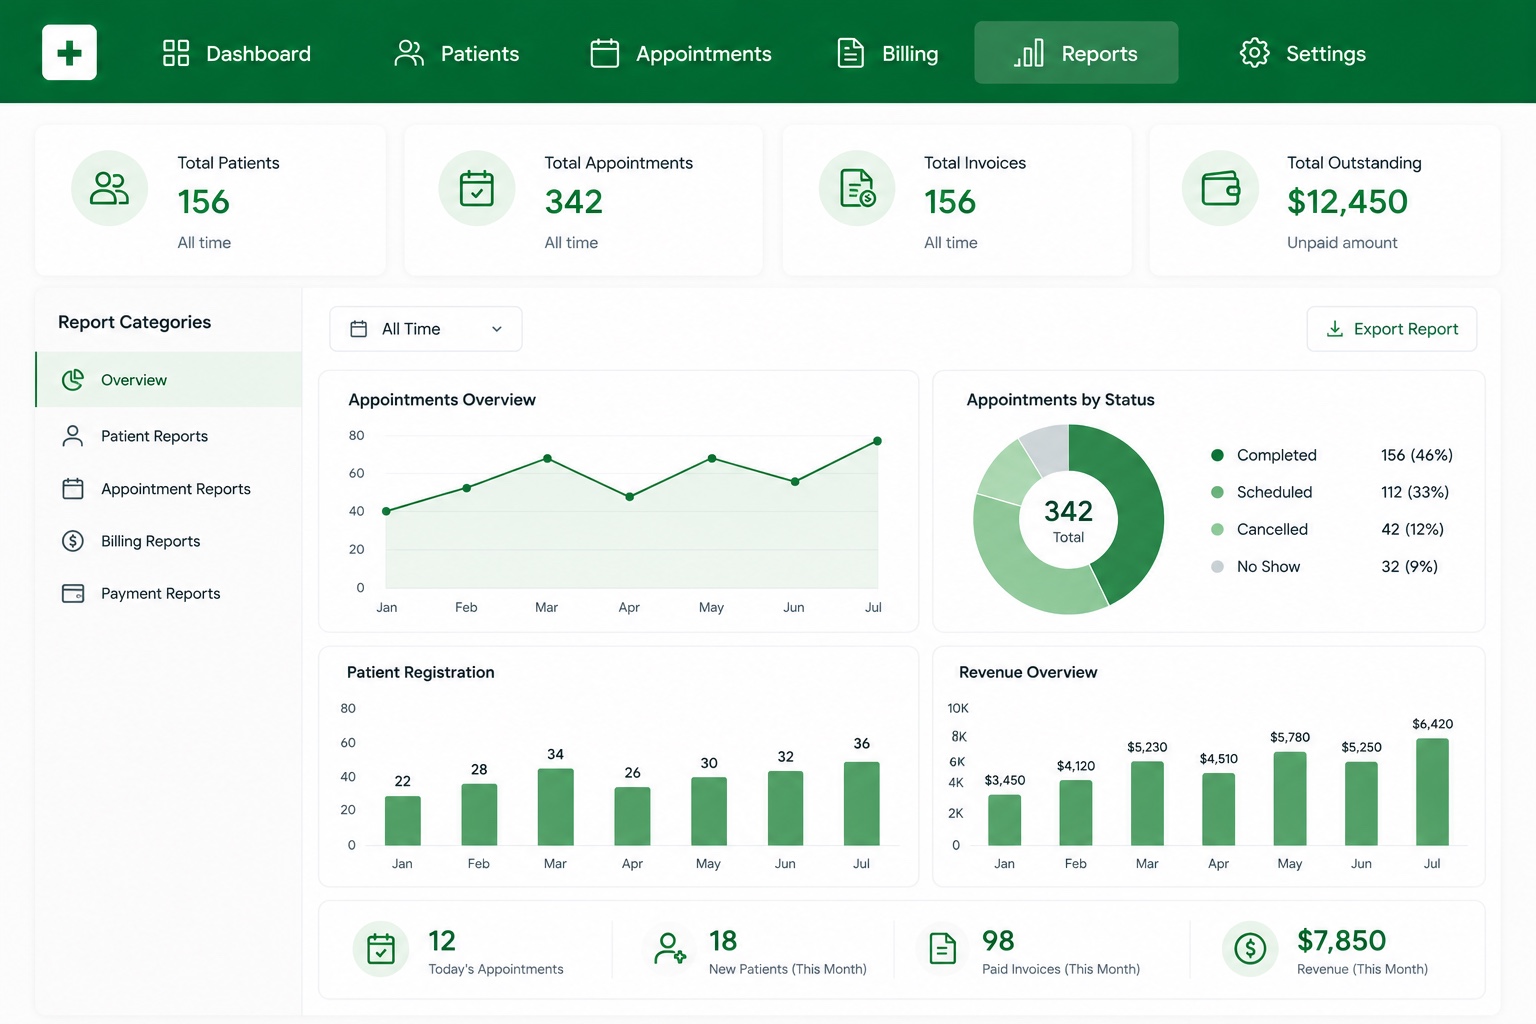Click the No Show legend color dot

point(1217,566)
